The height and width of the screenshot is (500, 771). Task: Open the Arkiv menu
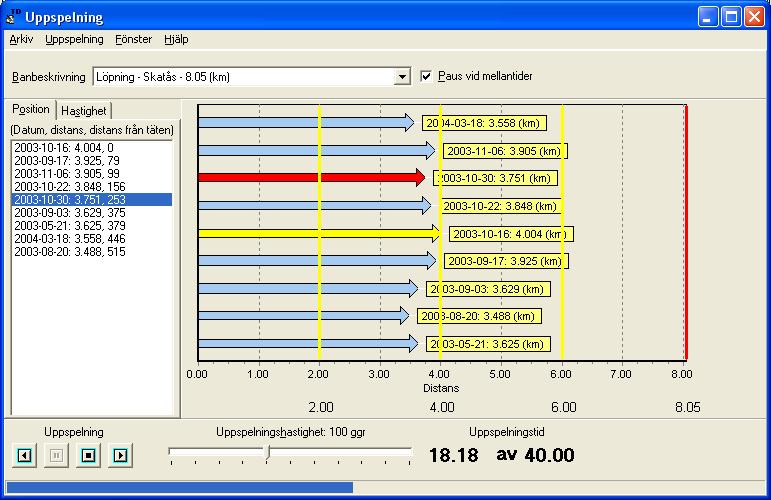pos(21,39)
